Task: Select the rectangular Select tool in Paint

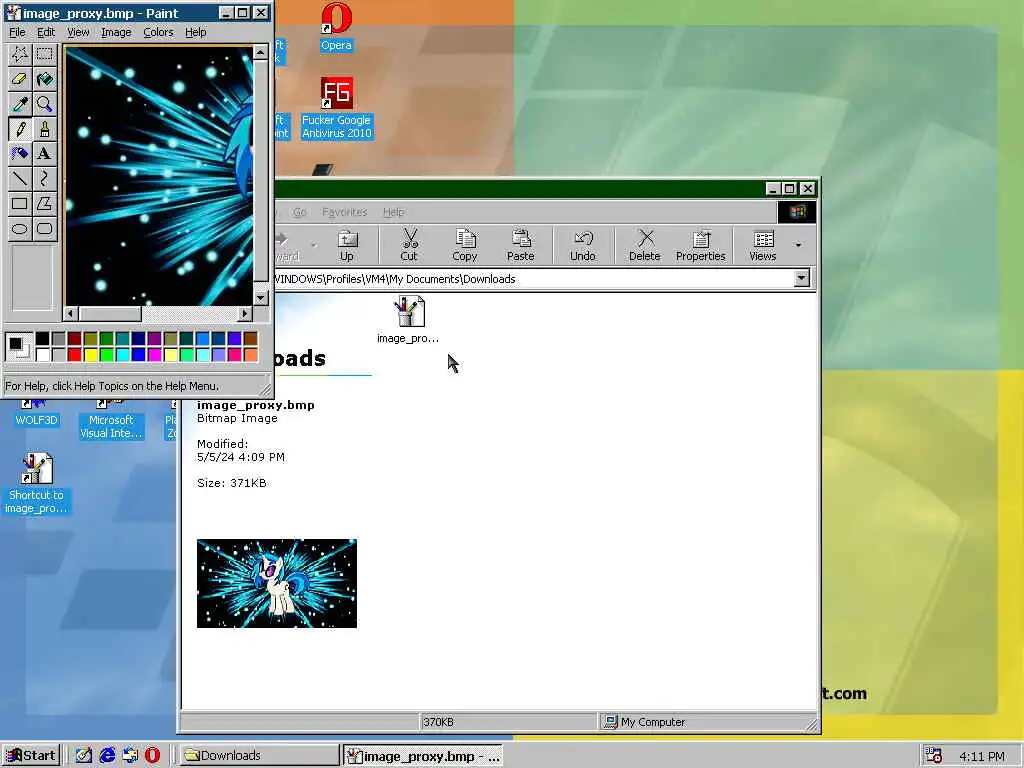Action: 44,54
